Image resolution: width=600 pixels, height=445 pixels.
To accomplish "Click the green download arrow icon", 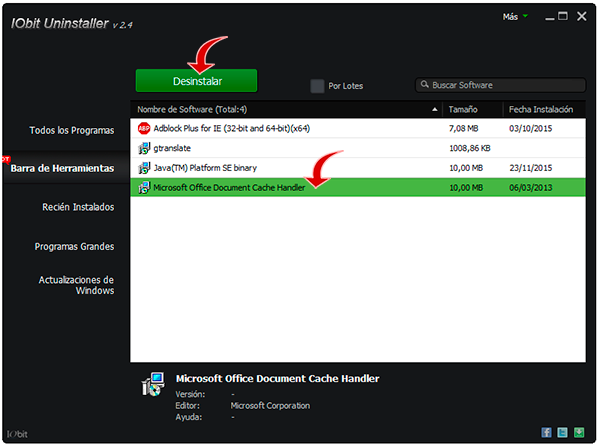I will [x=579, y=432].
